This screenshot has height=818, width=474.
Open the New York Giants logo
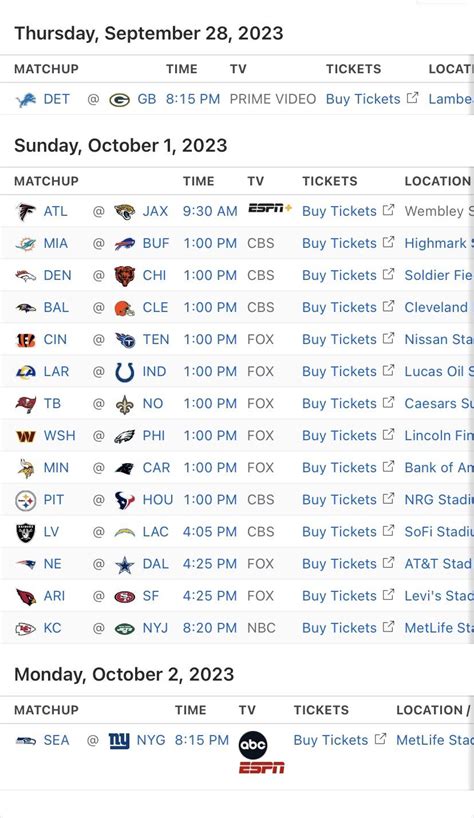coord(119,740)
